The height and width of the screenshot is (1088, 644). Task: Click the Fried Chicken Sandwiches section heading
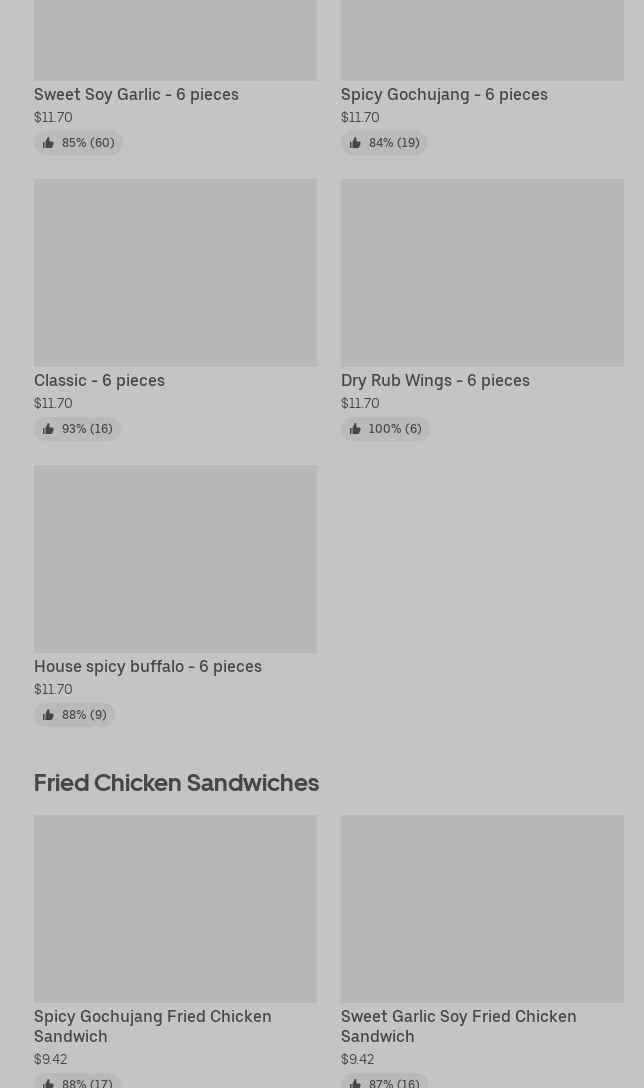[x=176, y=782]
